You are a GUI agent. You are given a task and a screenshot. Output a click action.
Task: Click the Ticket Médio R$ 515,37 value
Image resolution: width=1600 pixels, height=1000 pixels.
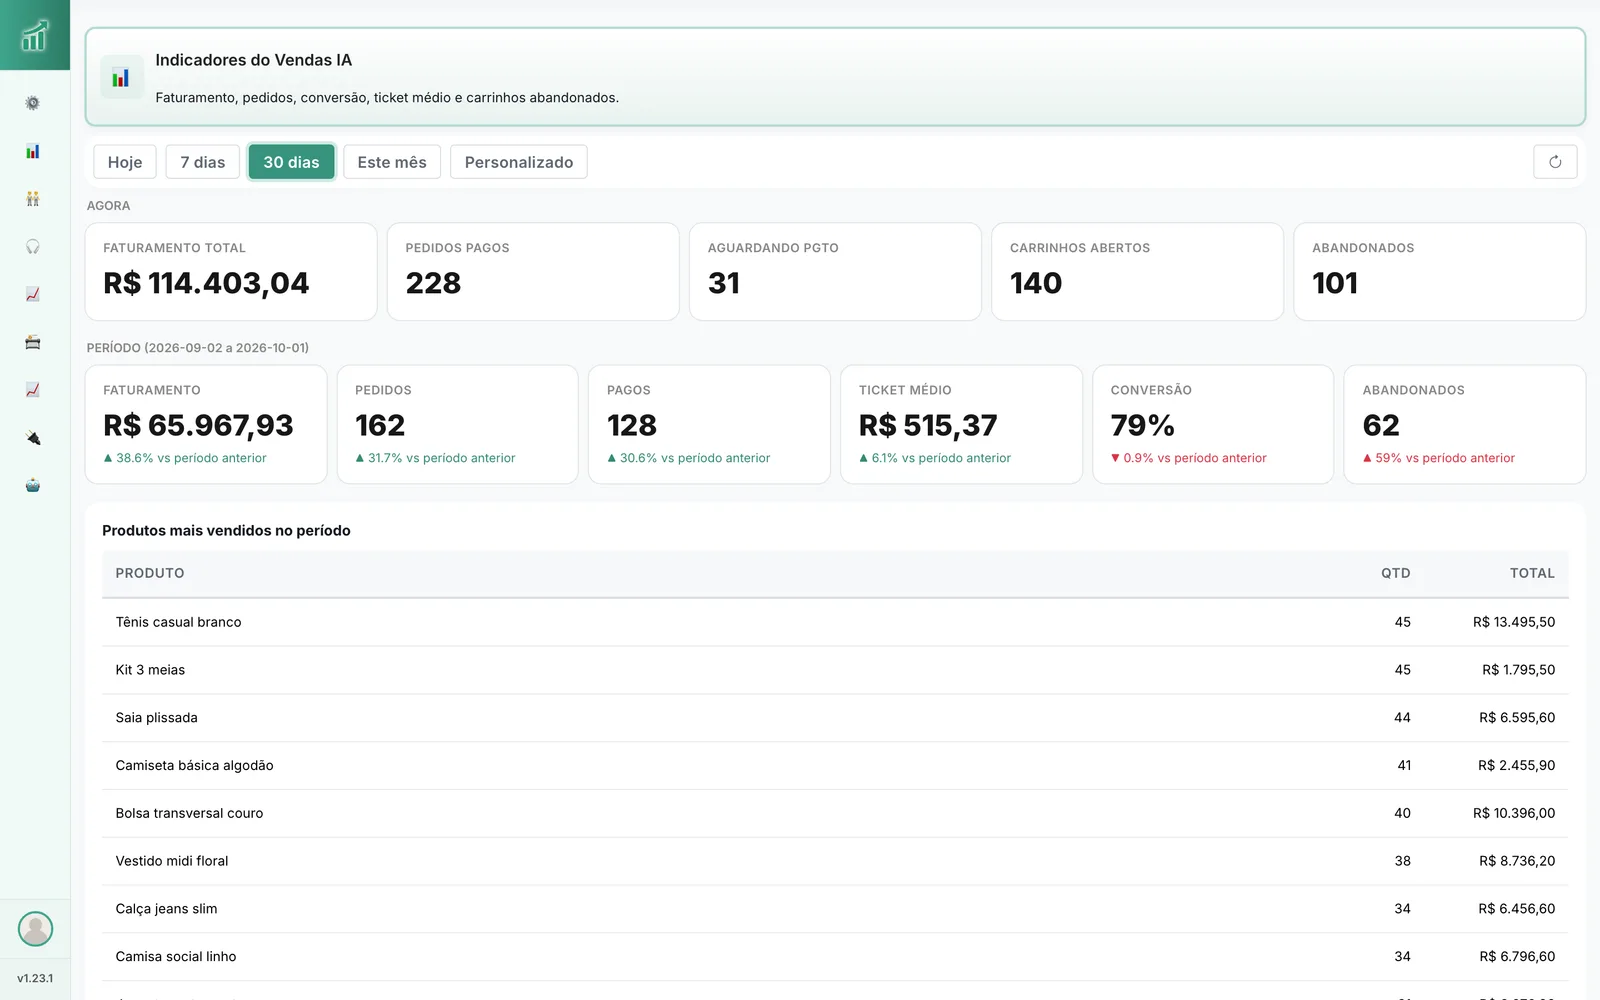tap(928, 425)
